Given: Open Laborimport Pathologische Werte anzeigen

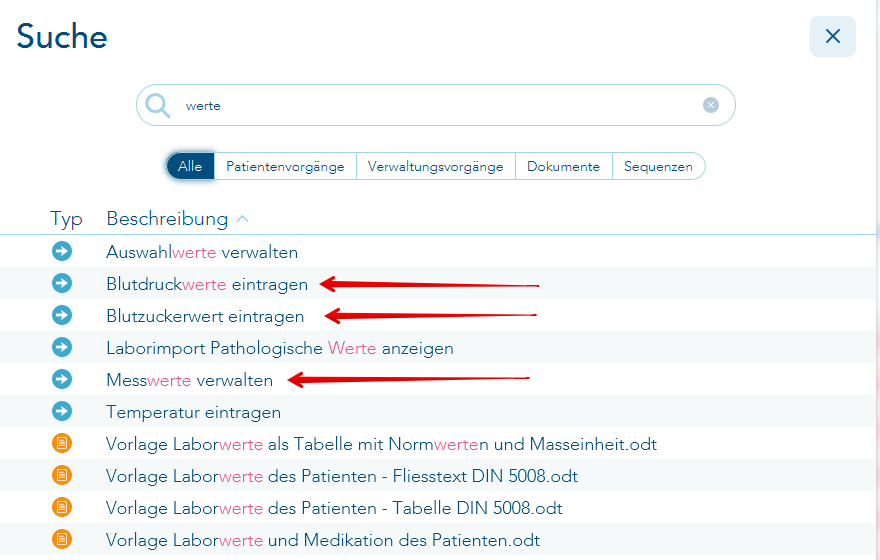Looking at the screenshot, I should (280, 348).
